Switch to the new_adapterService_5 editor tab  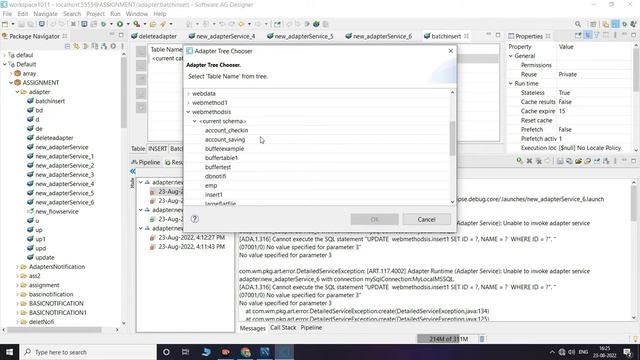pos(300,36)
